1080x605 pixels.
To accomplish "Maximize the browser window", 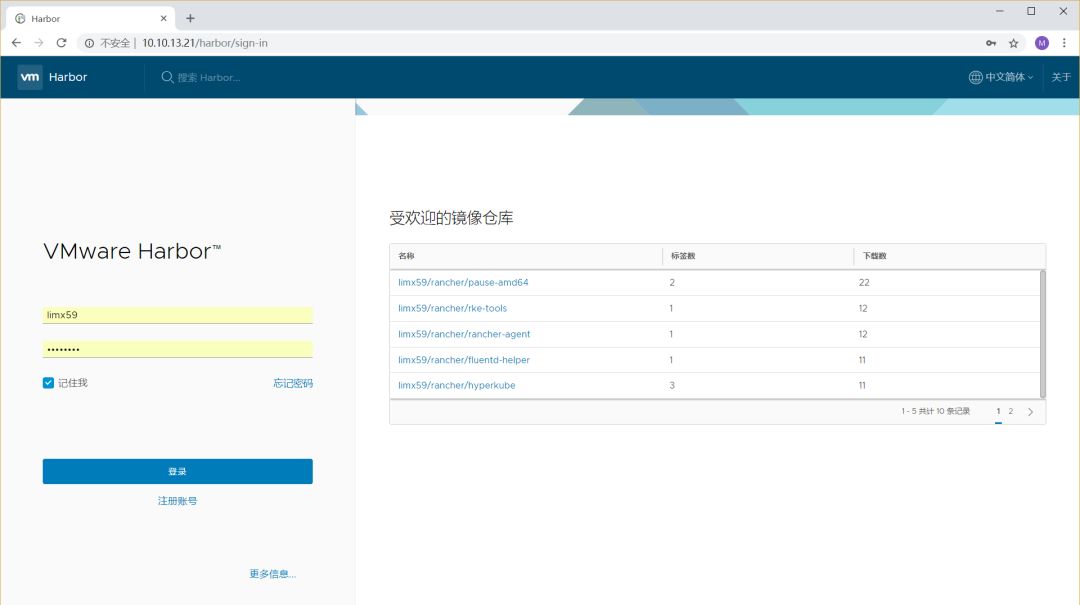I will pyautogui.click(x=1031, y=11).
